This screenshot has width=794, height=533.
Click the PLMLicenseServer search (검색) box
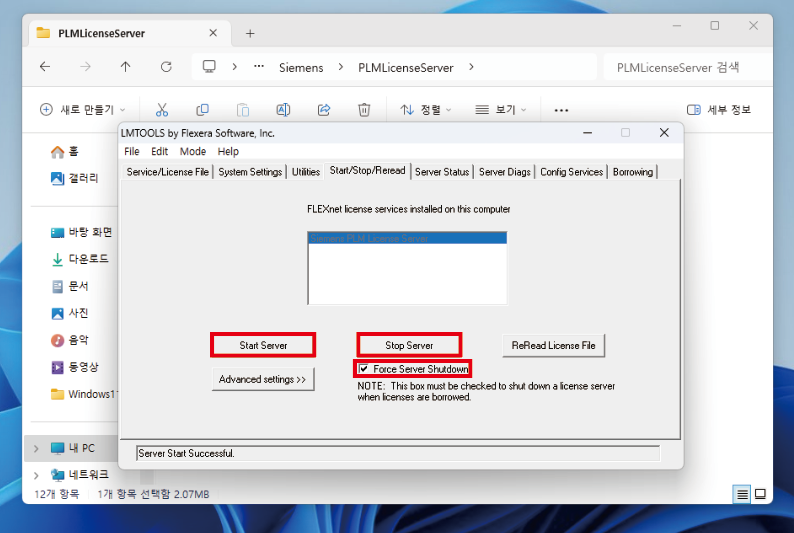pyautogui.click(x=688, y=67)
